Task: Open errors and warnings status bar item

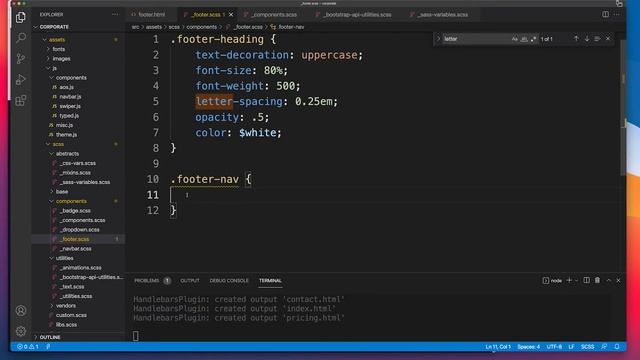Action: pos(27,347)
